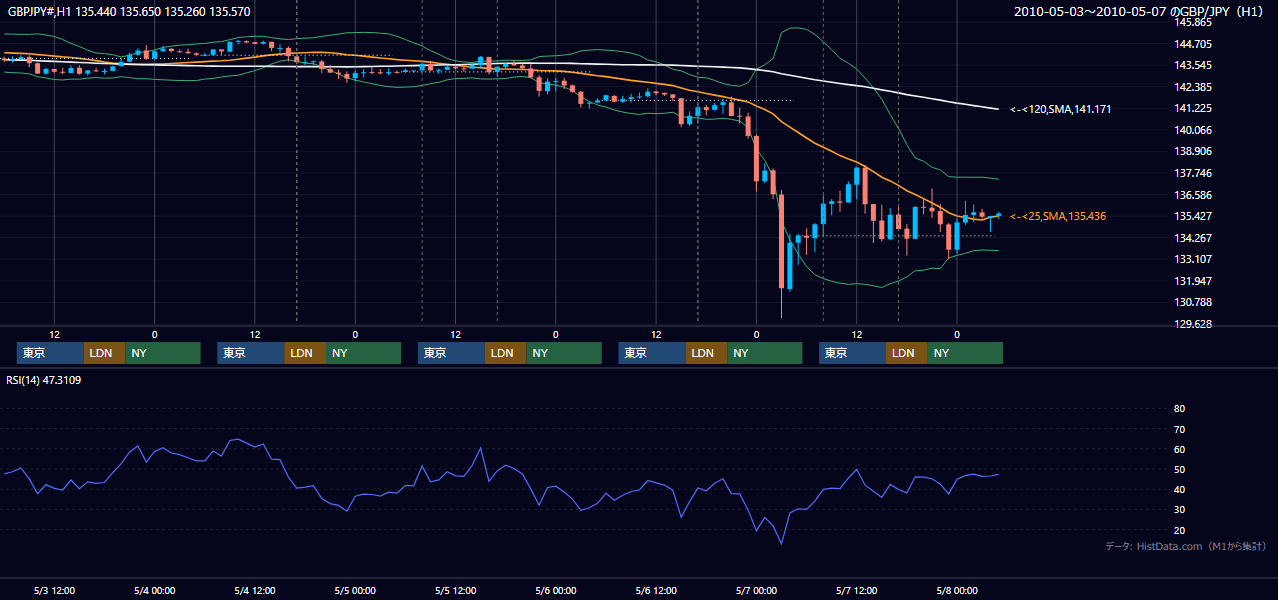The image size is (1278, 600).
Task: Click the RSI axis level 50
Action: click(1179, 469)
